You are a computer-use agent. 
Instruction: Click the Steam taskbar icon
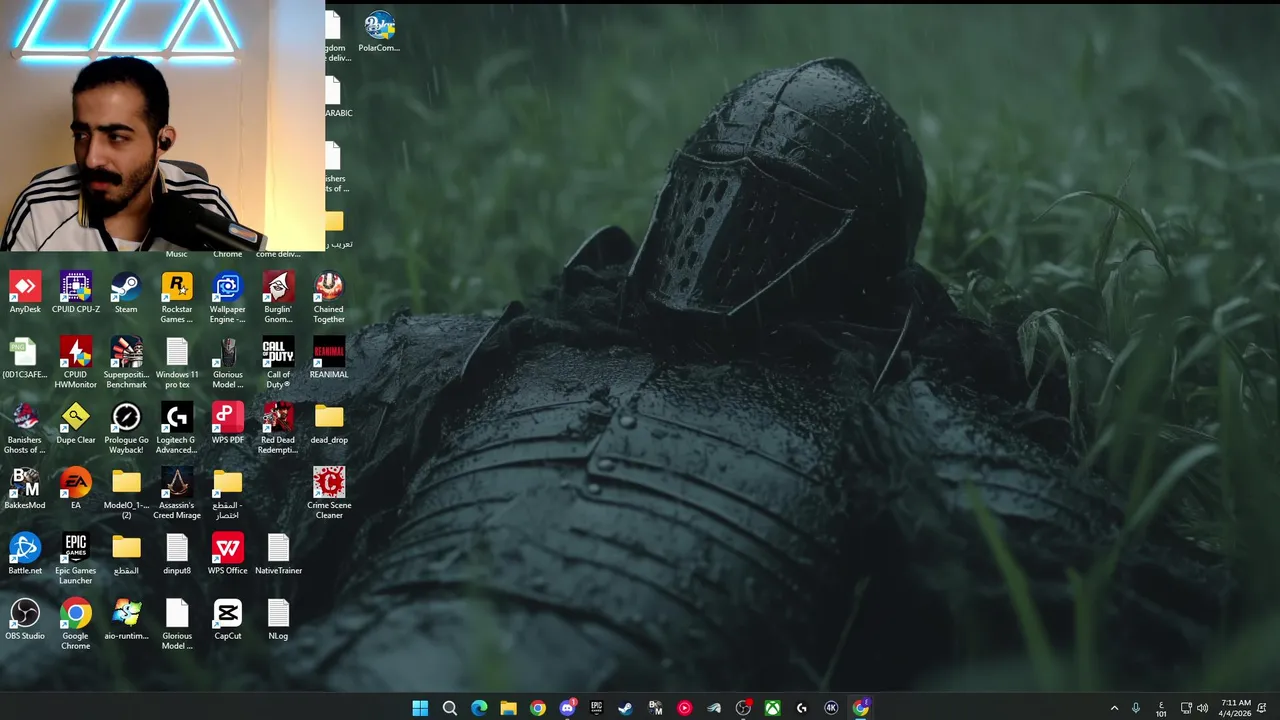tap(625, 708)
